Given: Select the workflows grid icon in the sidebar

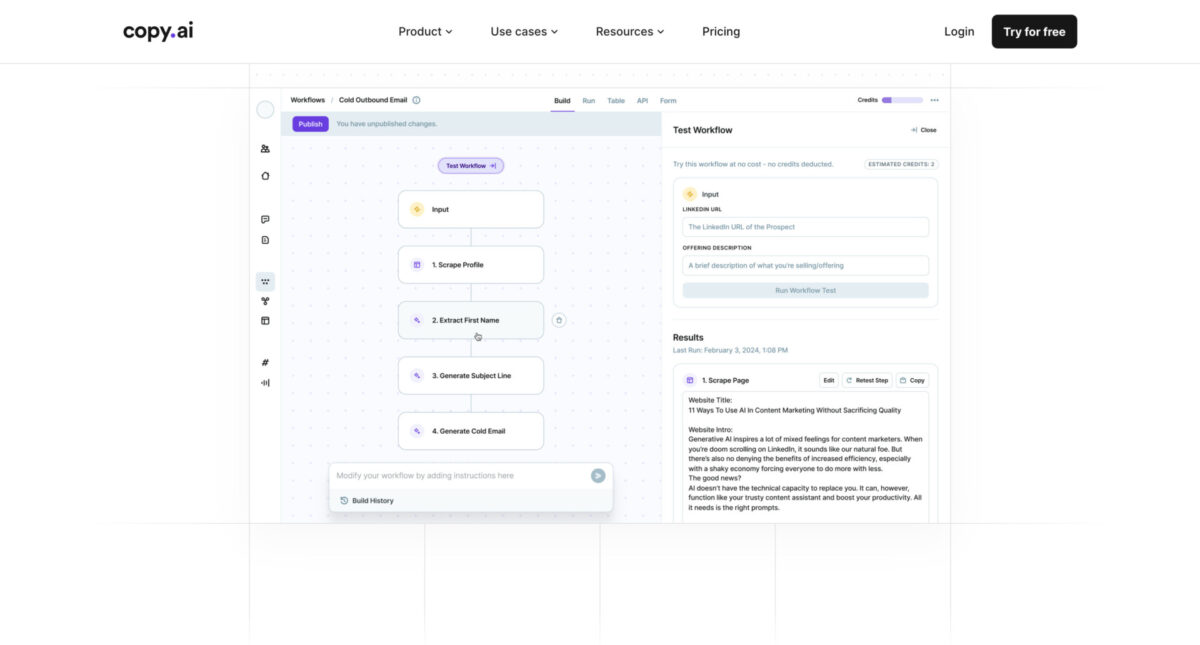Looking at the screenshot, I should tap(265, 281).
